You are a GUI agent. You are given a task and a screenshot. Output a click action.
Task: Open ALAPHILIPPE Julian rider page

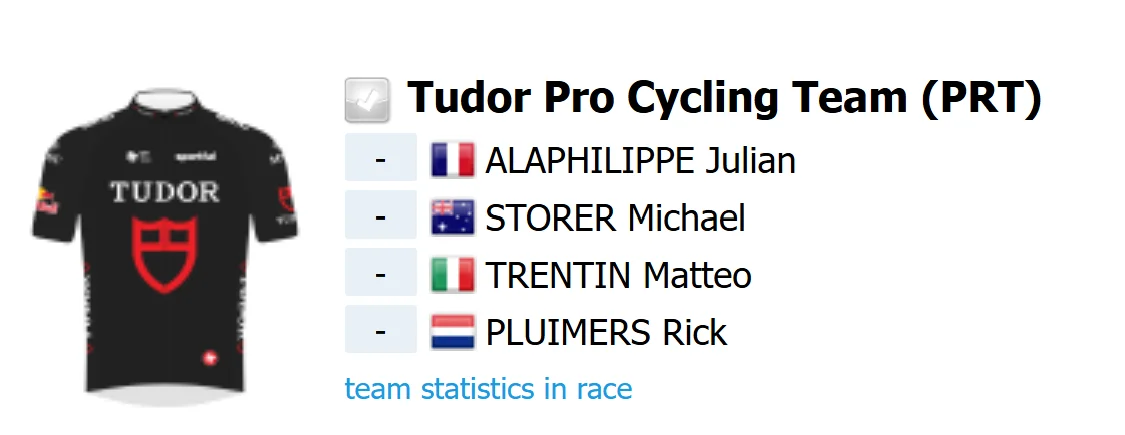(641, 160)
